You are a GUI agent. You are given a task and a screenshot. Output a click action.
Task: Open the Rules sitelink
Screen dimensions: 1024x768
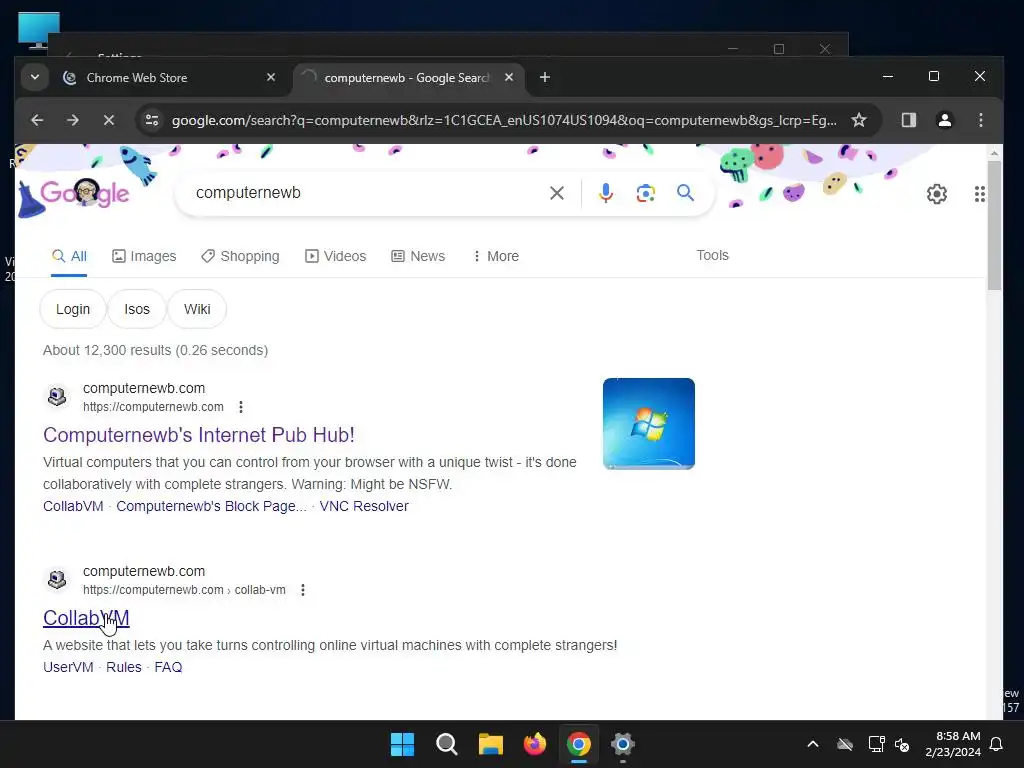click(x=123, y=667)
